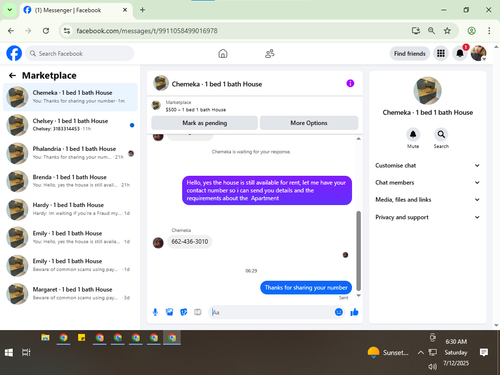The height and width of the screenshot is (375, 500).
Task: Click the taskbar clock 6:30 AM
Action: 456,342
